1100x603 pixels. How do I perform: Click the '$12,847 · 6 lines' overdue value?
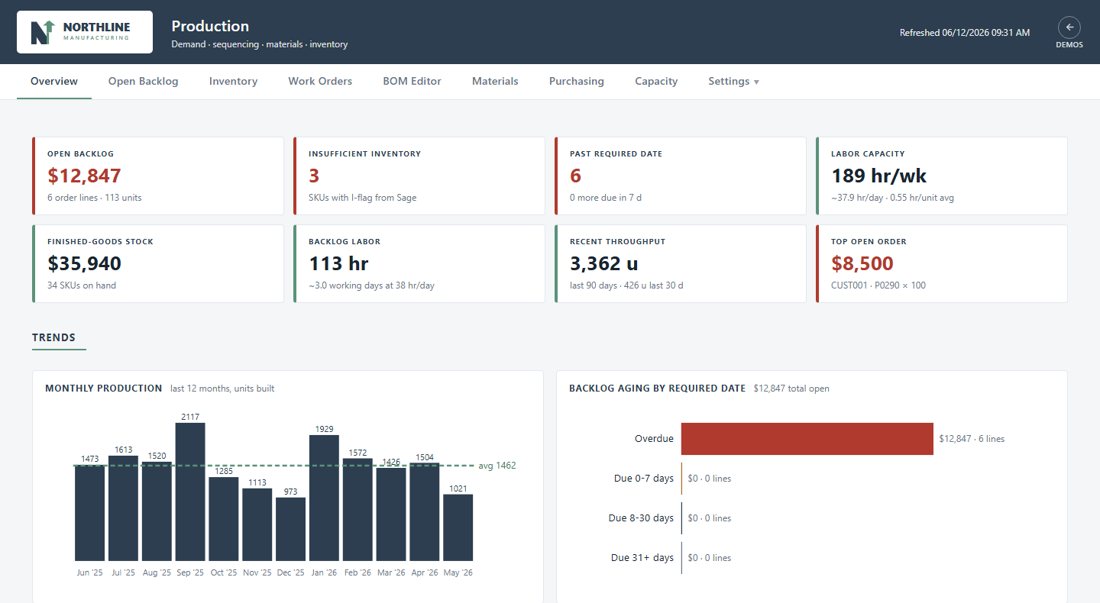coord(972,439)
